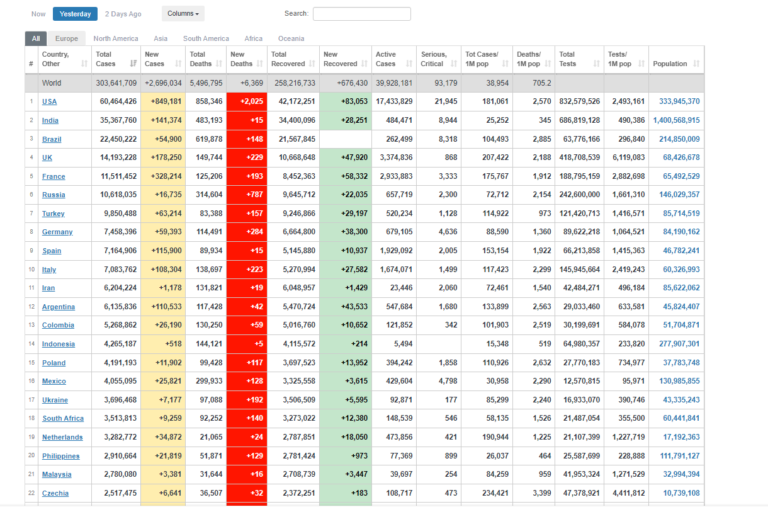Screen dimensions: 768x507
Task: Sort by Active Cases column arrows
Action: [409, 64]
